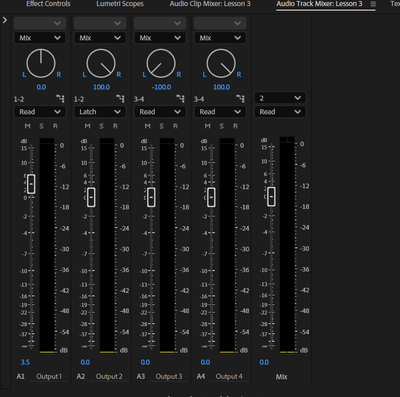Viewport: 400px width, 397px height.
Task: Mute track A4
Action: point(207,126)
